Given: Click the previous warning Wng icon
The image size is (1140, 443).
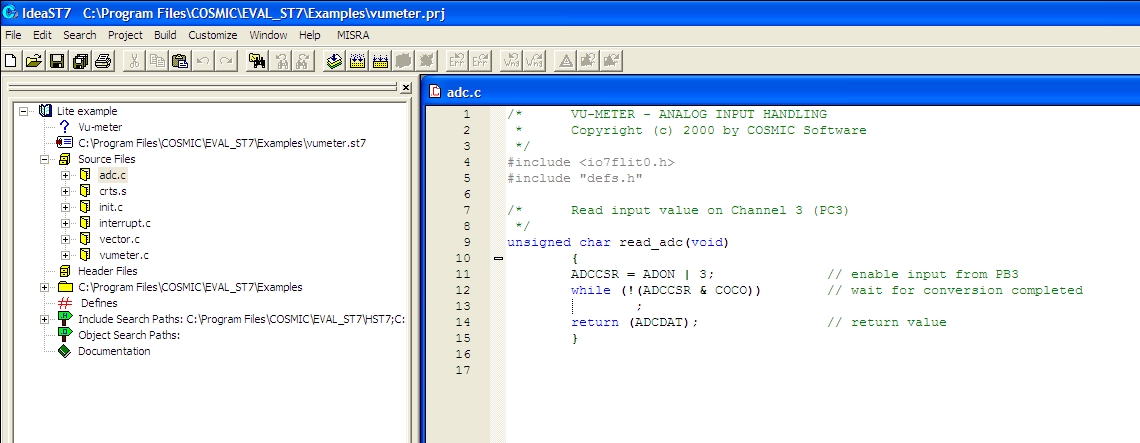Looking at the screenshot, I should click(x=511, y=61).
